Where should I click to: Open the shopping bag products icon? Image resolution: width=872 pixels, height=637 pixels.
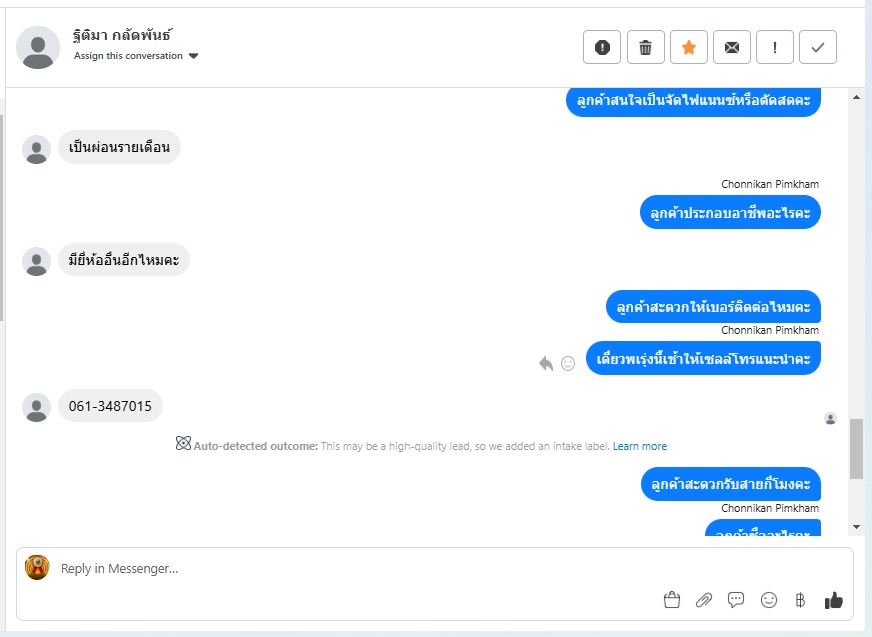[x=672, y=600]
